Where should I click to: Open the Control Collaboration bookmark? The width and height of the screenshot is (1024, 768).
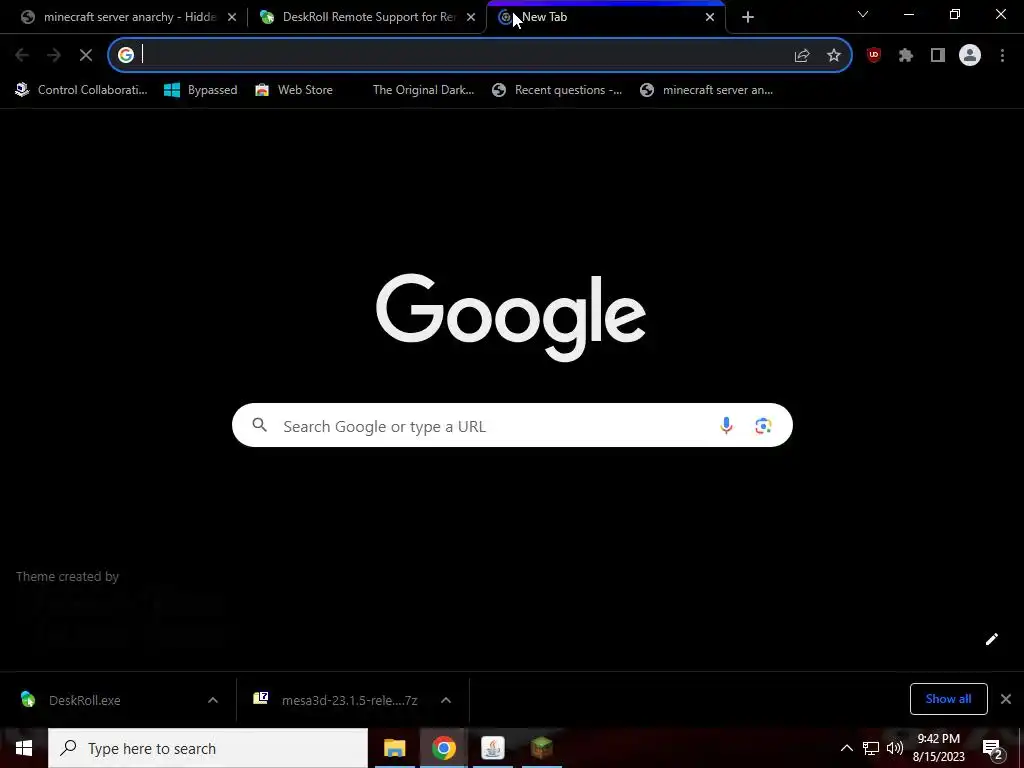82,90
